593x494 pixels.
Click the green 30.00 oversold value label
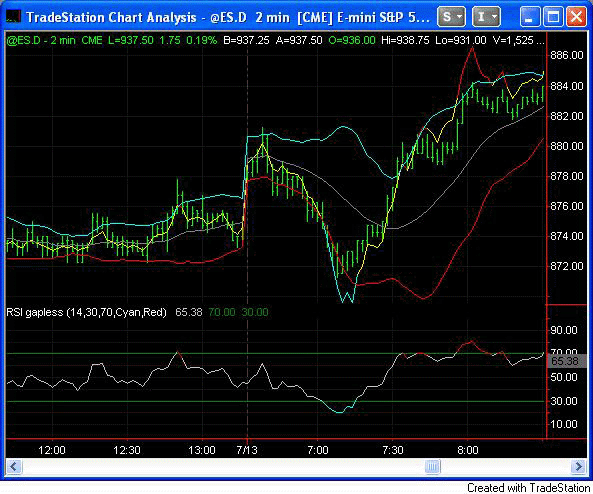coord(255,312)
